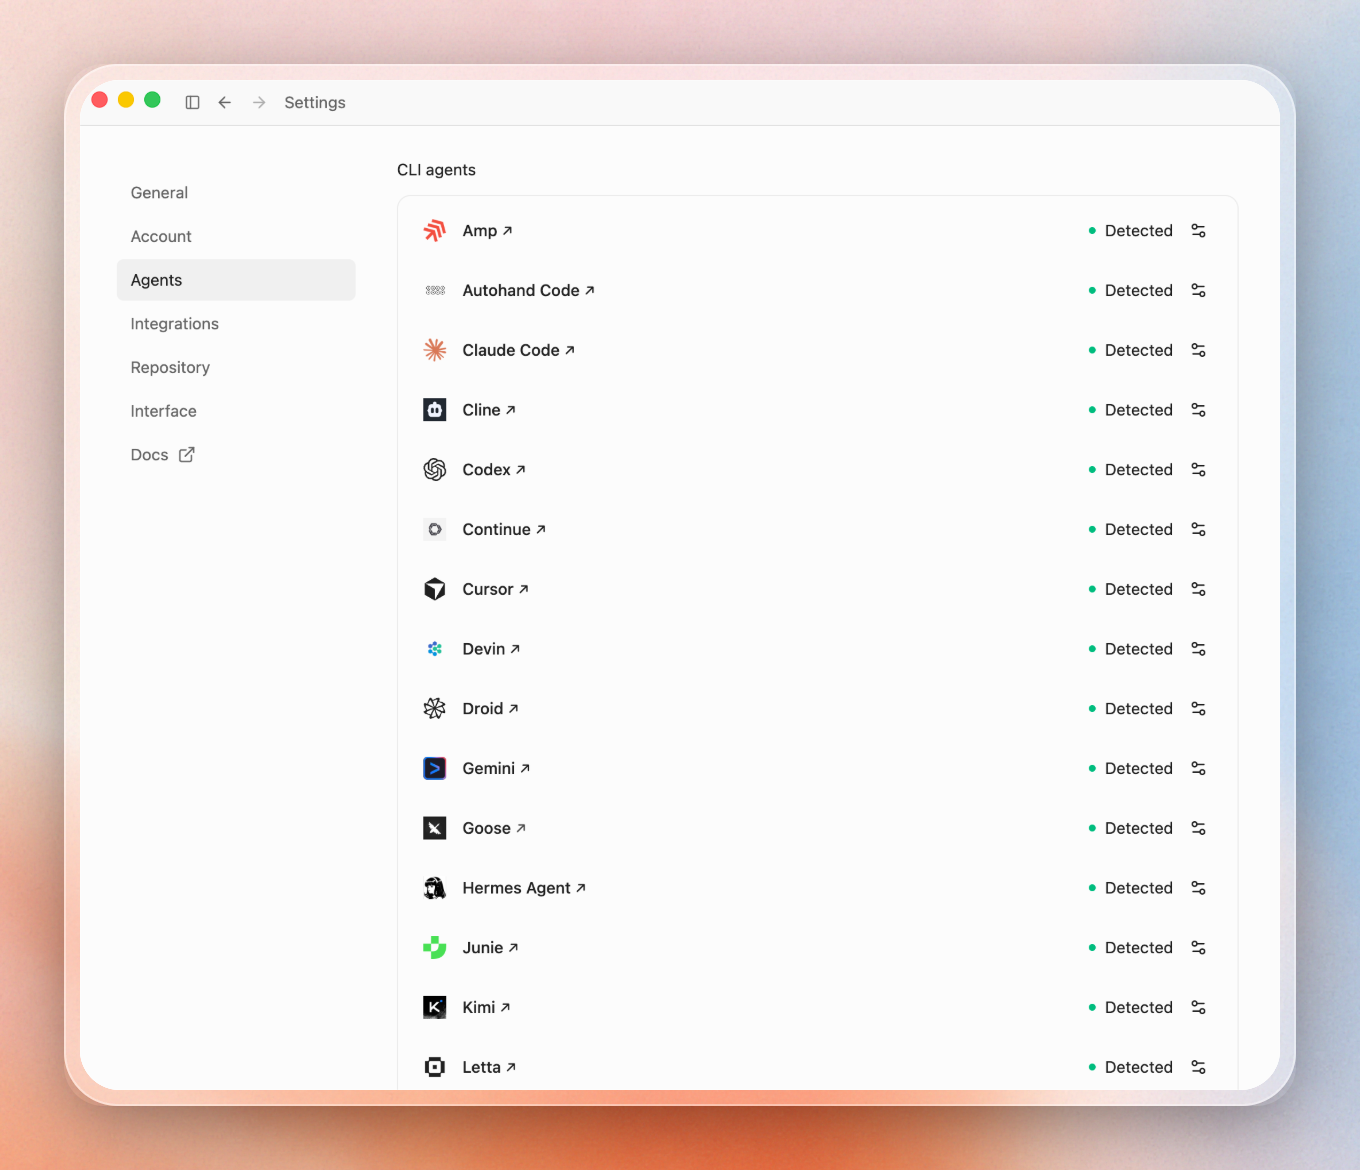The height and width of the screenshot is (1170, 1360).
Task: Open the Cline name link
Action: (489, 410)
